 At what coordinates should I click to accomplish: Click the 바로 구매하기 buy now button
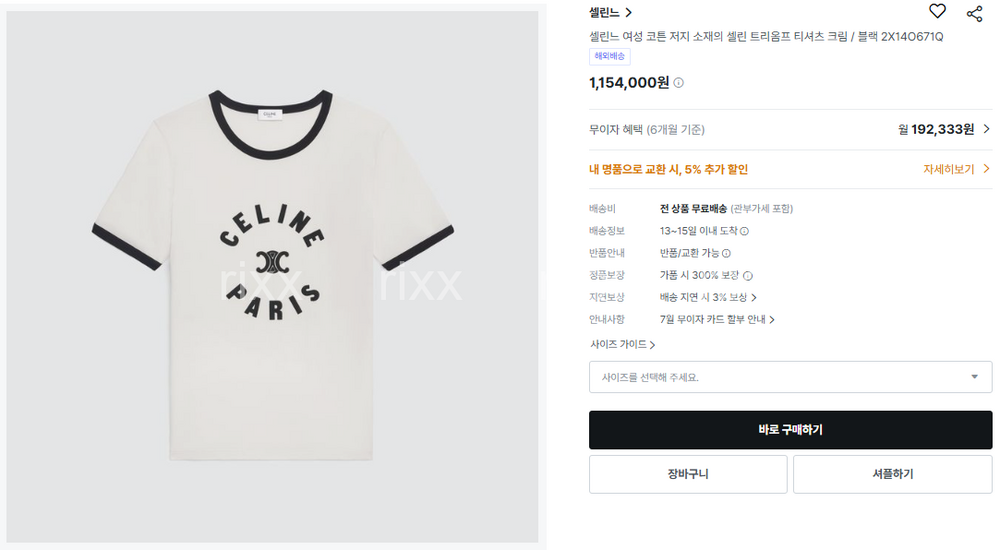(790, 430)
